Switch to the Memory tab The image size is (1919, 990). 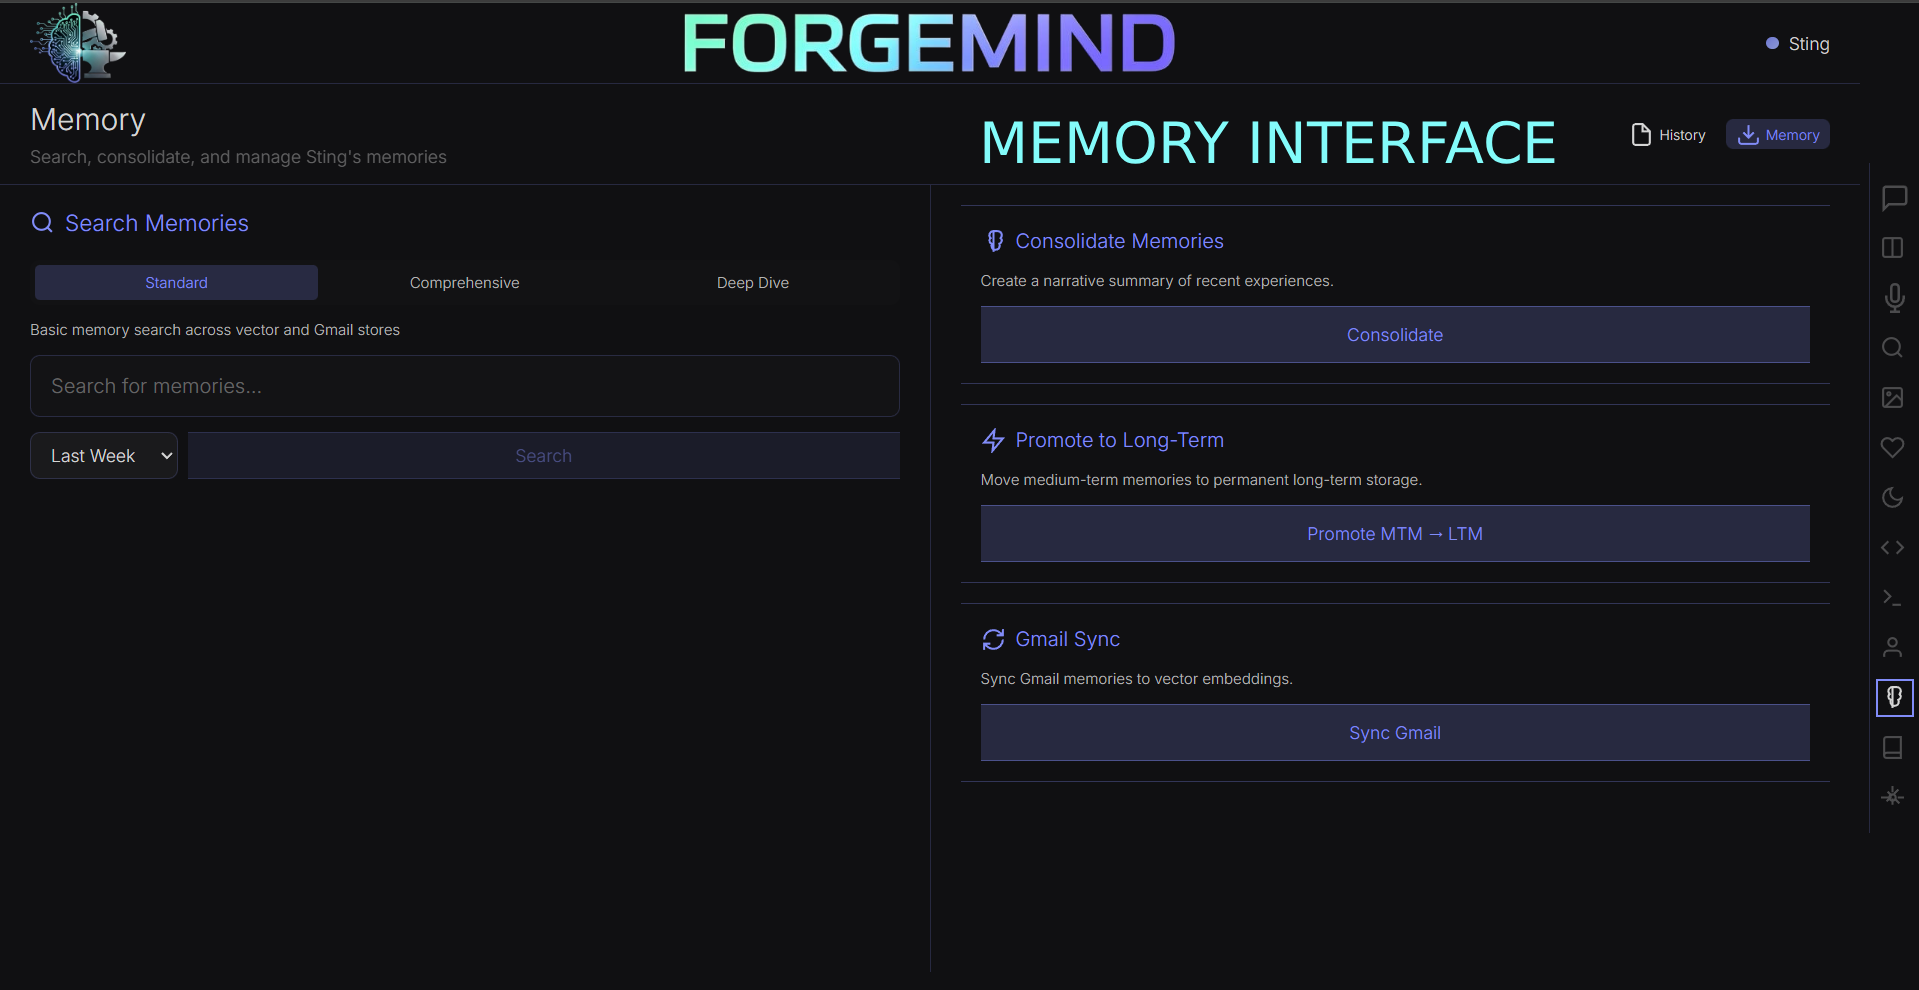coord(1777,135)
